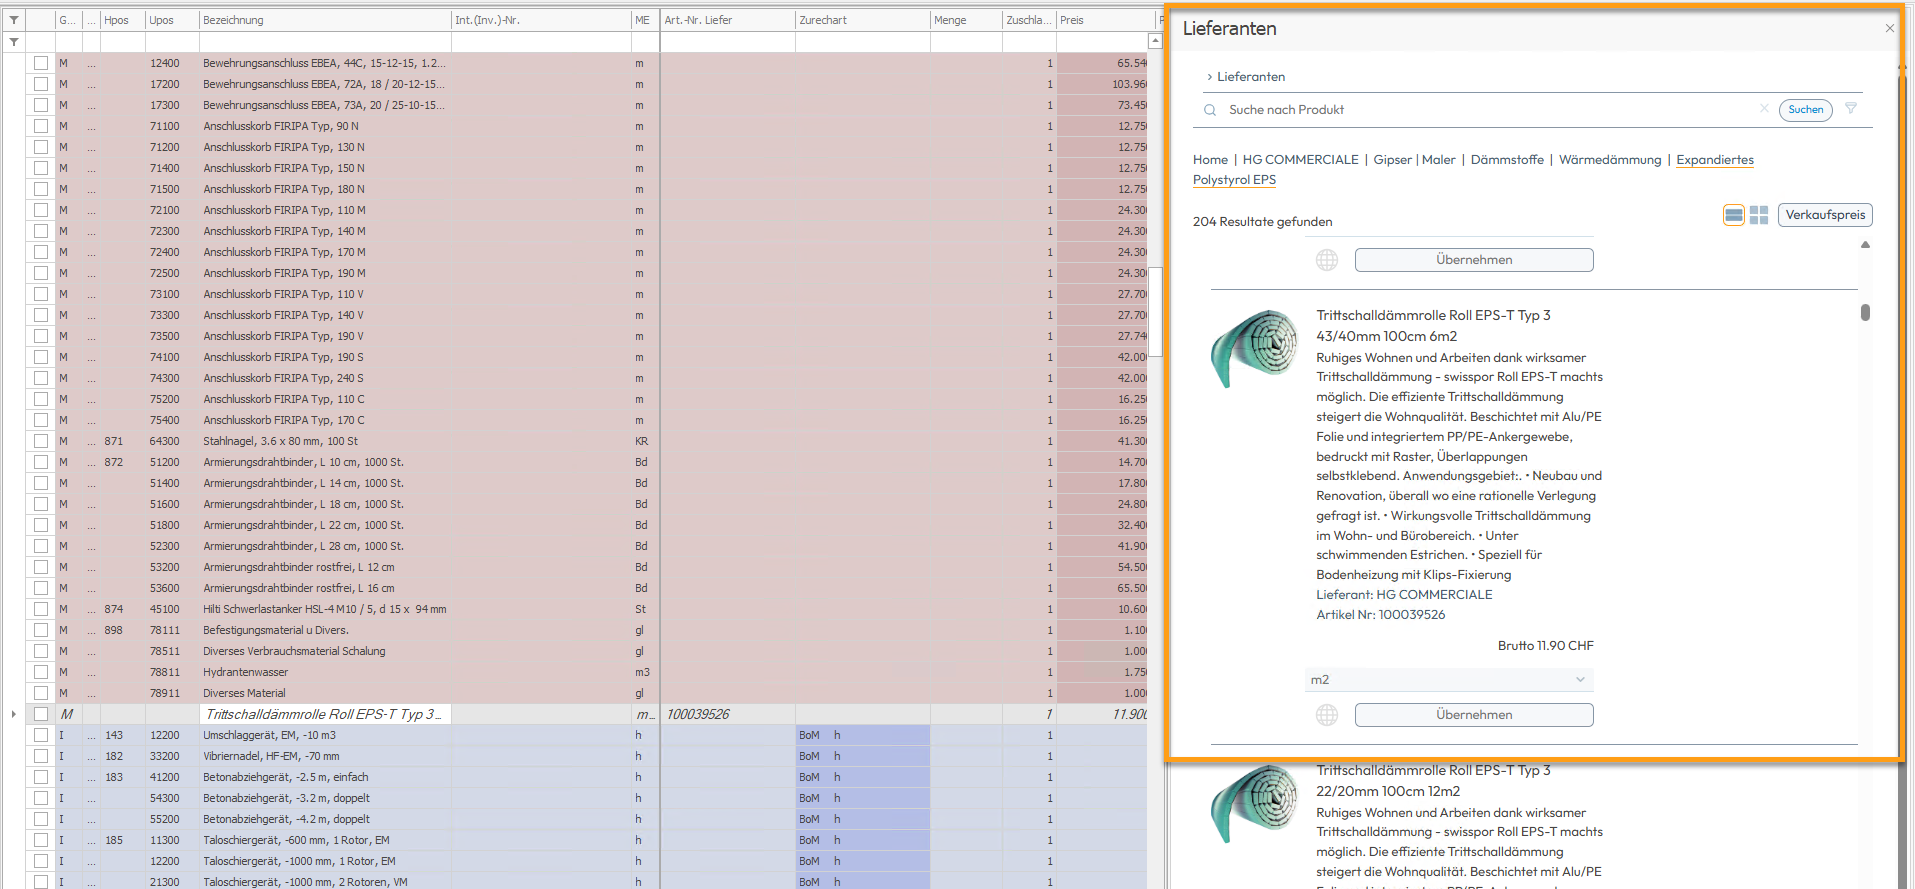
Task: Check the Umschlaggerät, EM, -10 m3 row
Action: coord(41,735)
